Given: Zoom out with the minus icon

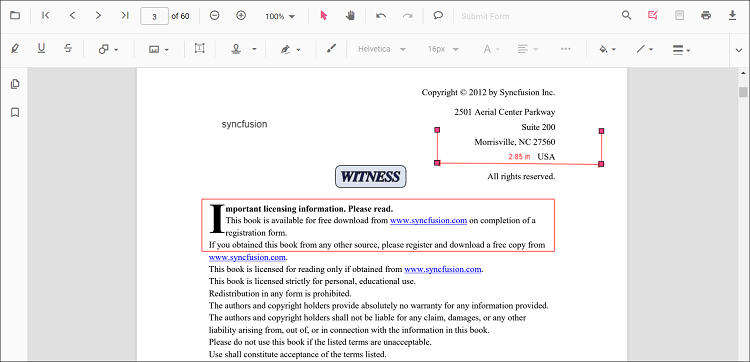Looking at the screenshot, I should pos(215,16).
